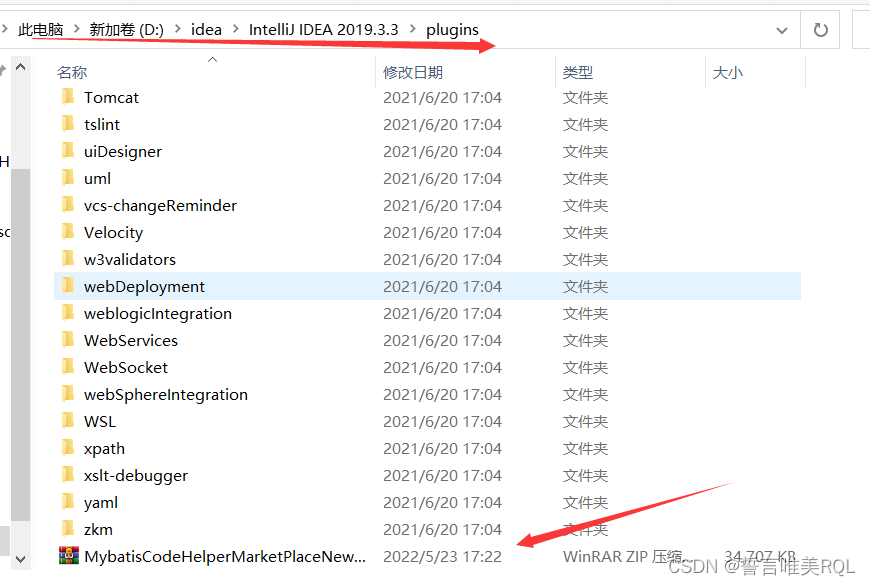Select the MybatisCodeHelperMarketPlaceNew... file name

[x=225, y=556]
